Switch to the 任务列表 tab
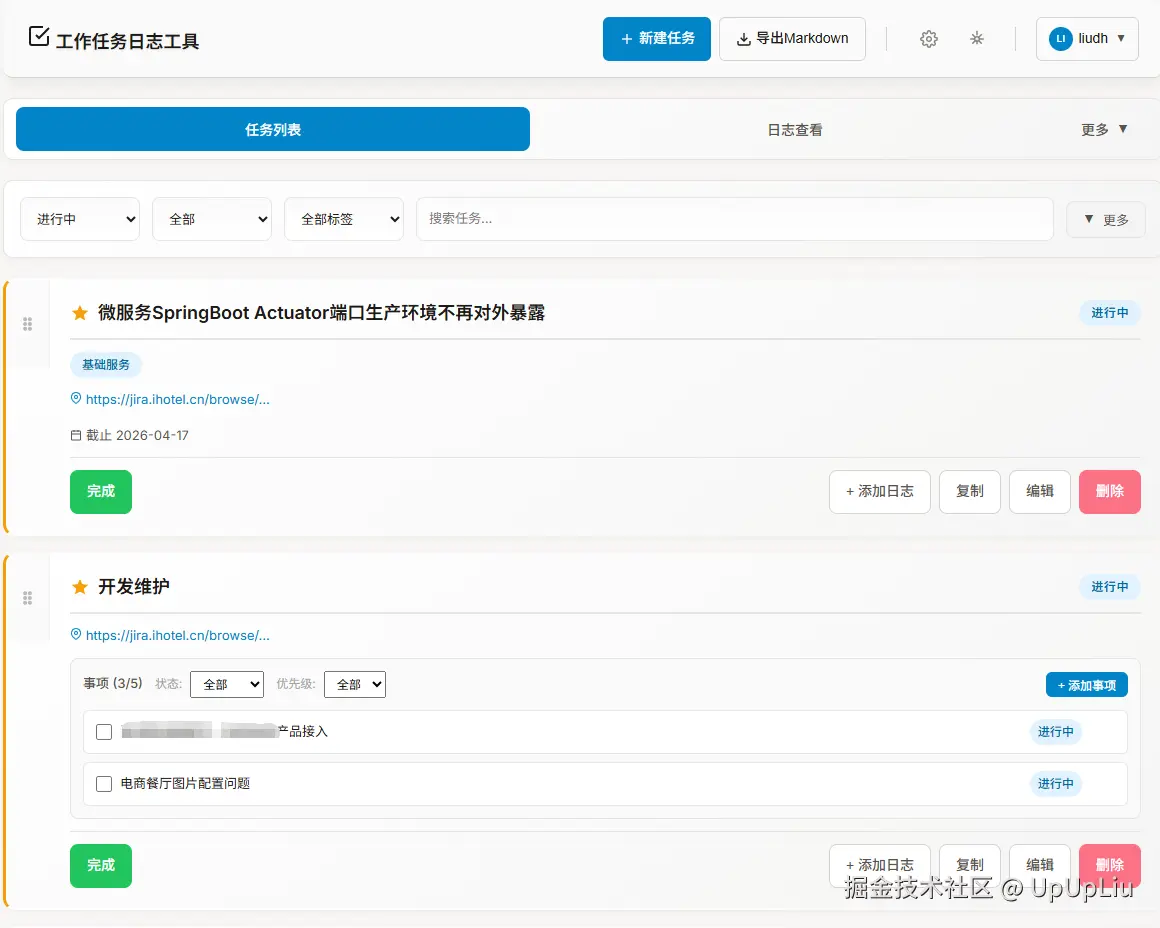This screenshot has width=1160, height=928. tap(273, 130)
